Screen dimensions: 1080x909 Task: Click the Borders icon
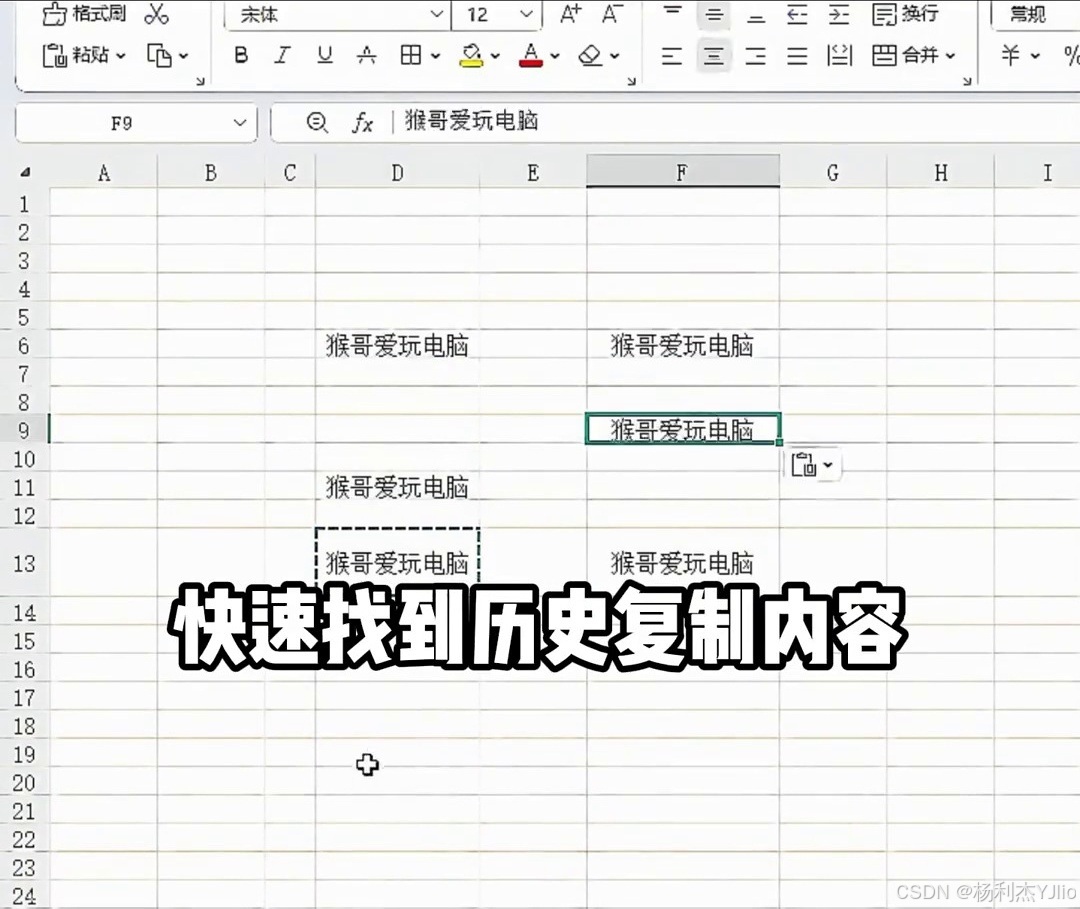(x=411, y=55)
